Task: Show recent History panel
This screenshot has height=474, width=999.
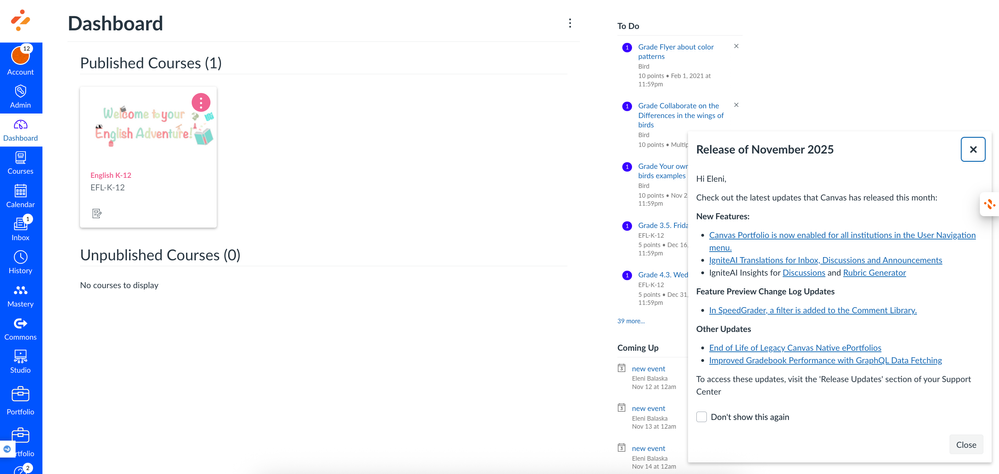Action: pyautogui.click(x=20, y=262)
